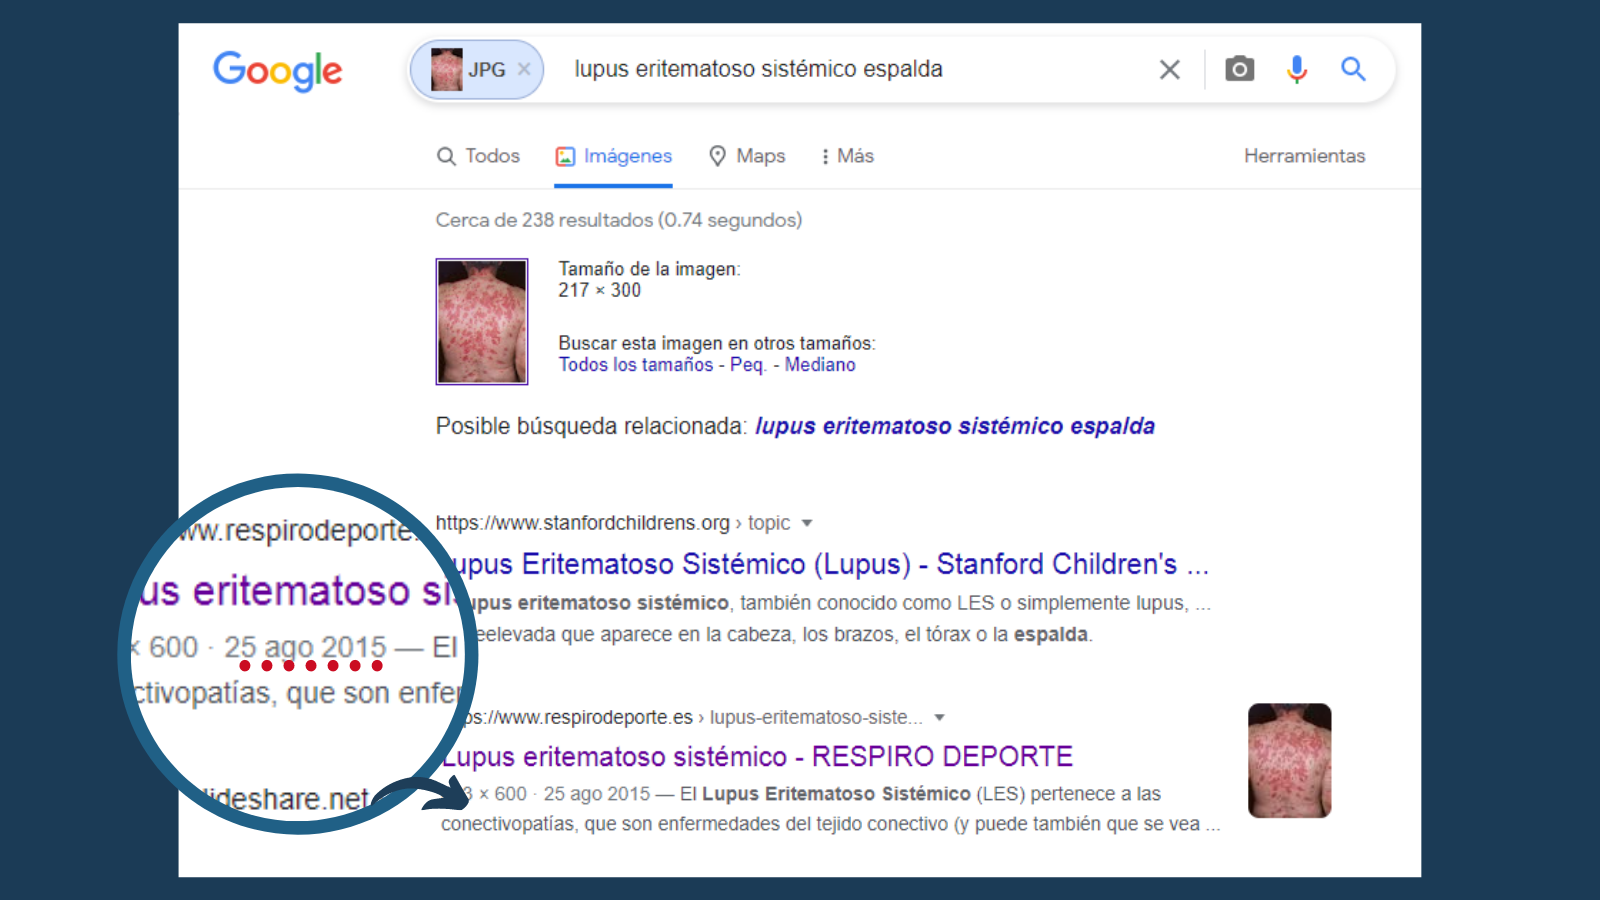Submit search with magnifying glass icon
The width and height of the screenshot is (1600, 900).
click(x=1353, y=69)
